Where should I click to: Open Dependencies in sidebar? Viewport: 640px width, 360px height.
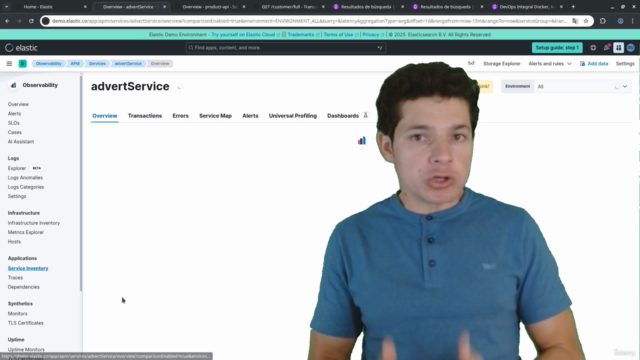pos(24,287)
